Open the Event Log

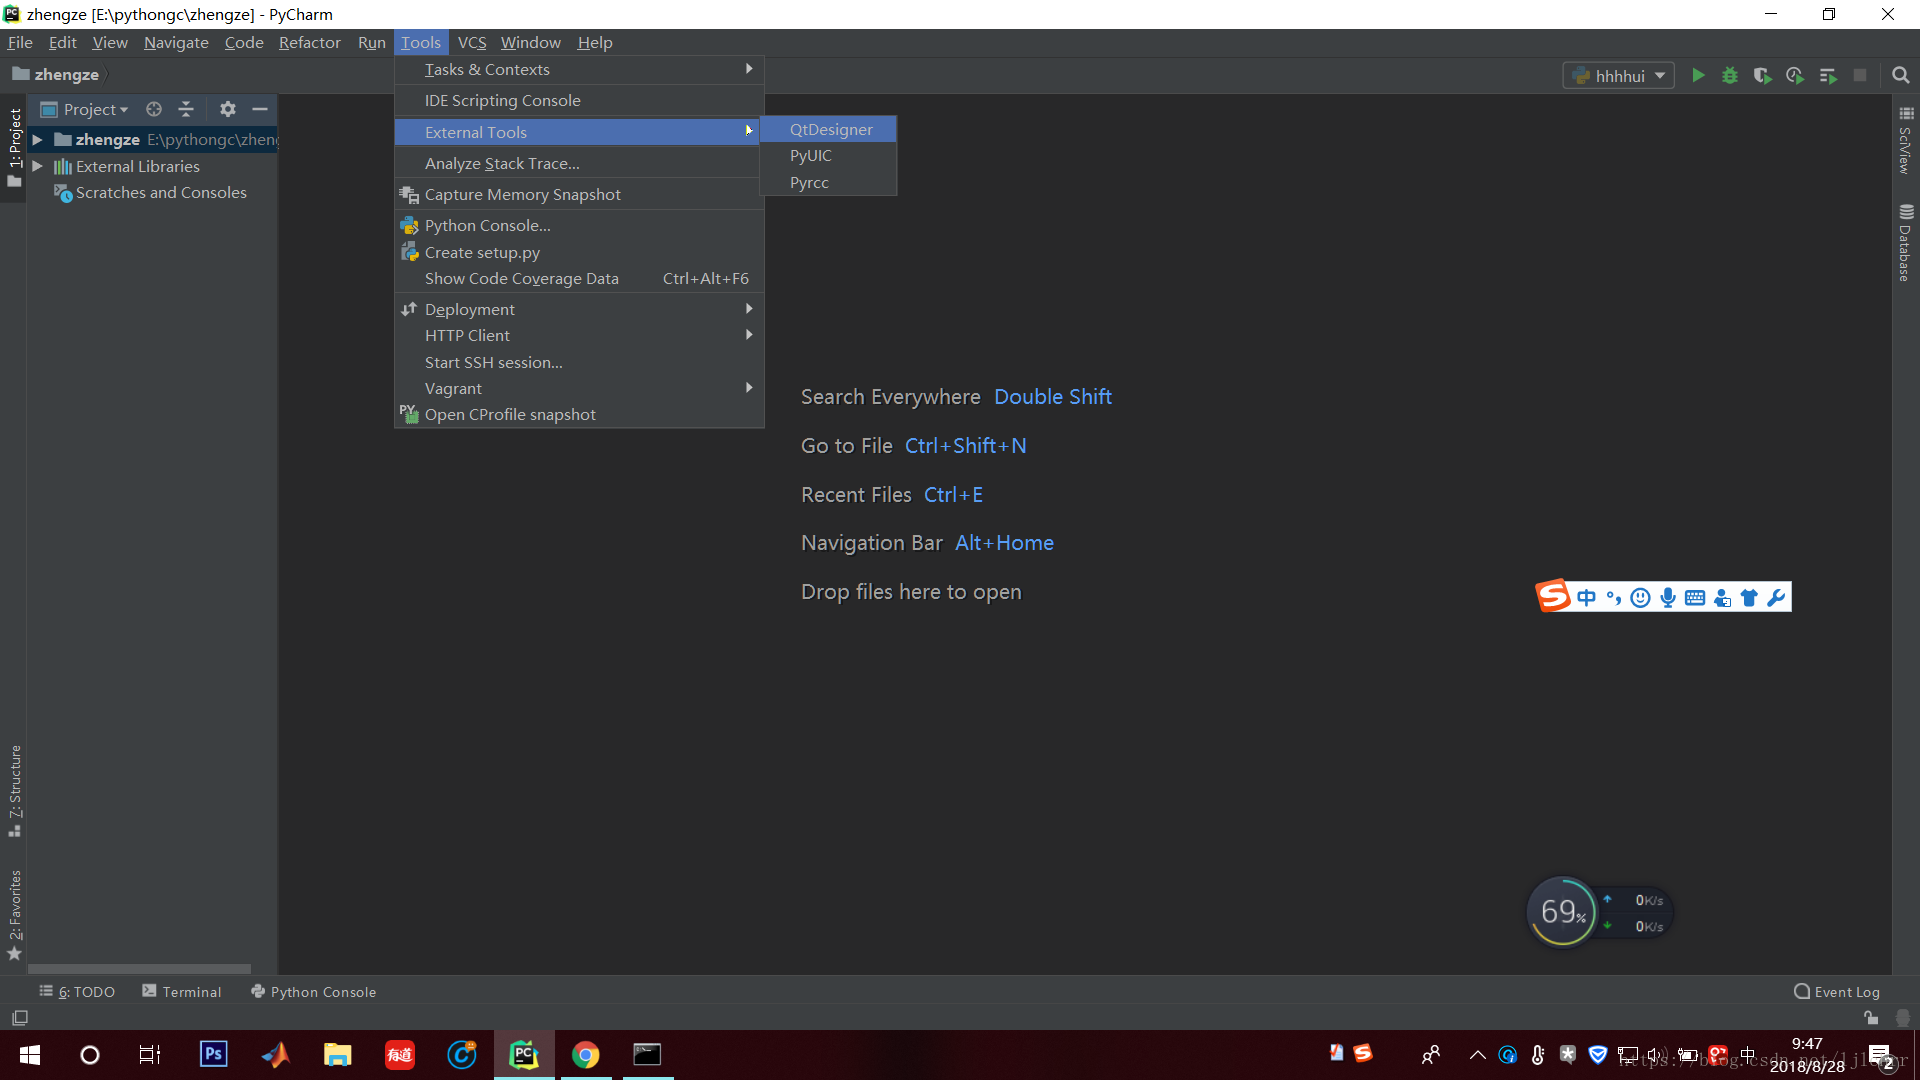1837,991
